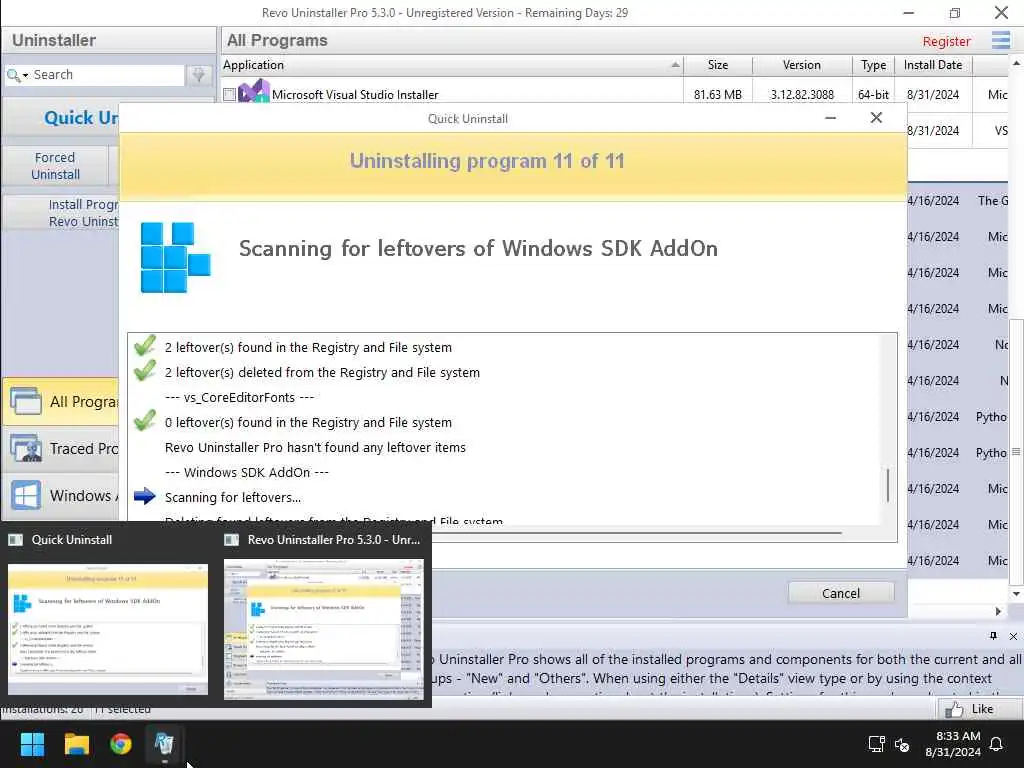Click the 'Scanning for leftovers...' log line
1024x768 pixels.
233,498
